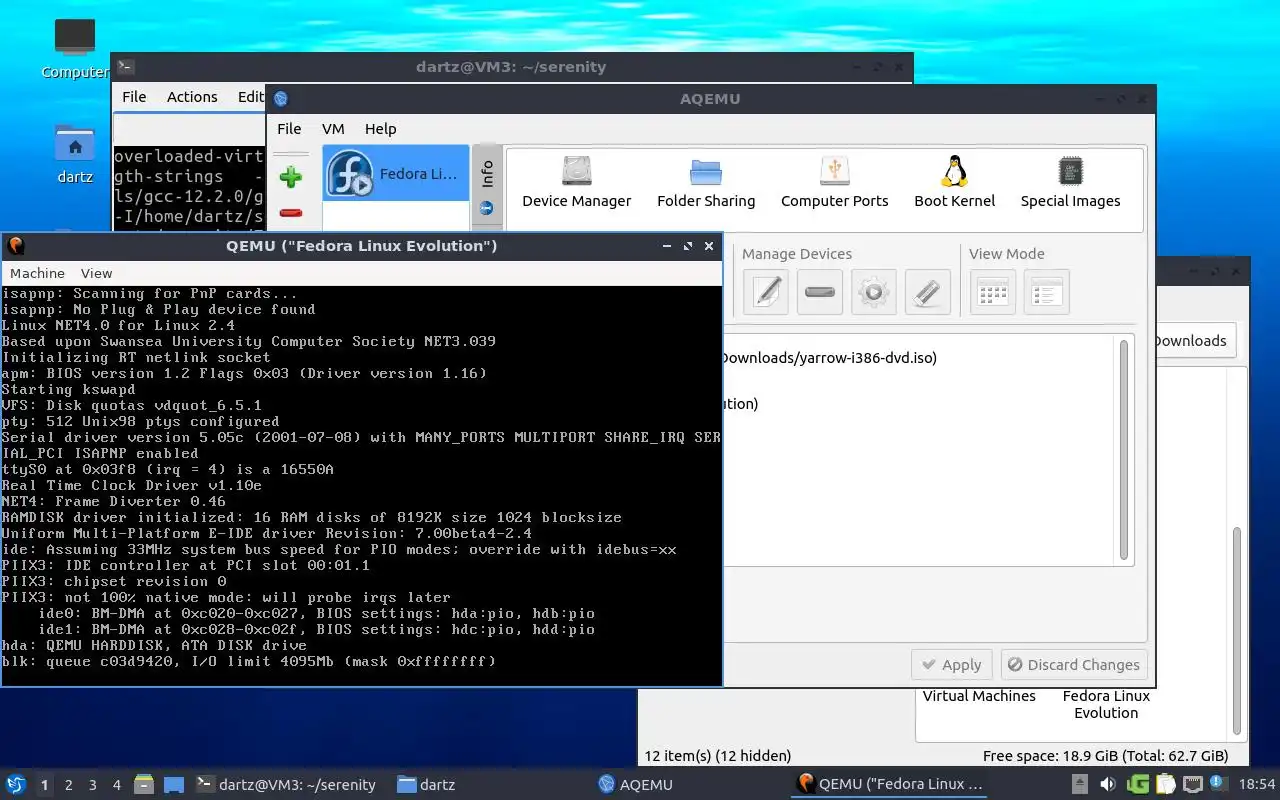Screen dimensions: 1280x800
Task: Open the application start menu
Action: (15, 785)
